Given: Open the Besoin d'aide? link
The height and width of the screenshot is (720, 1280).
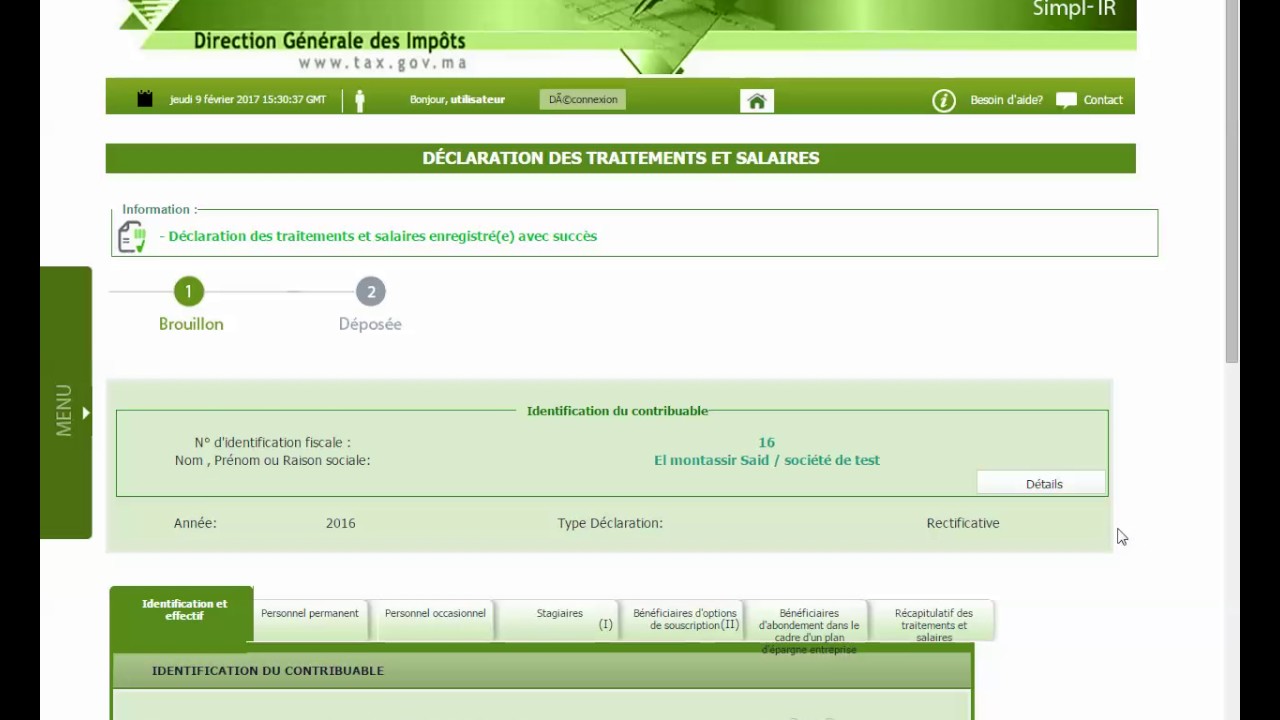Looking at the screenshot, I should point(1006,100).
